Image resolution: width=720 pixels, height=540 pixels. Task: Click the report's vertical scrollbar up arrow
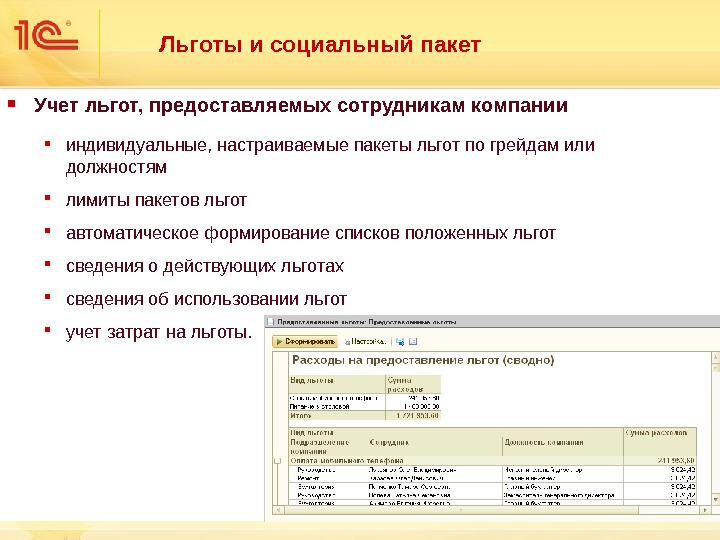pyautogui.click(x=715, y=357)
